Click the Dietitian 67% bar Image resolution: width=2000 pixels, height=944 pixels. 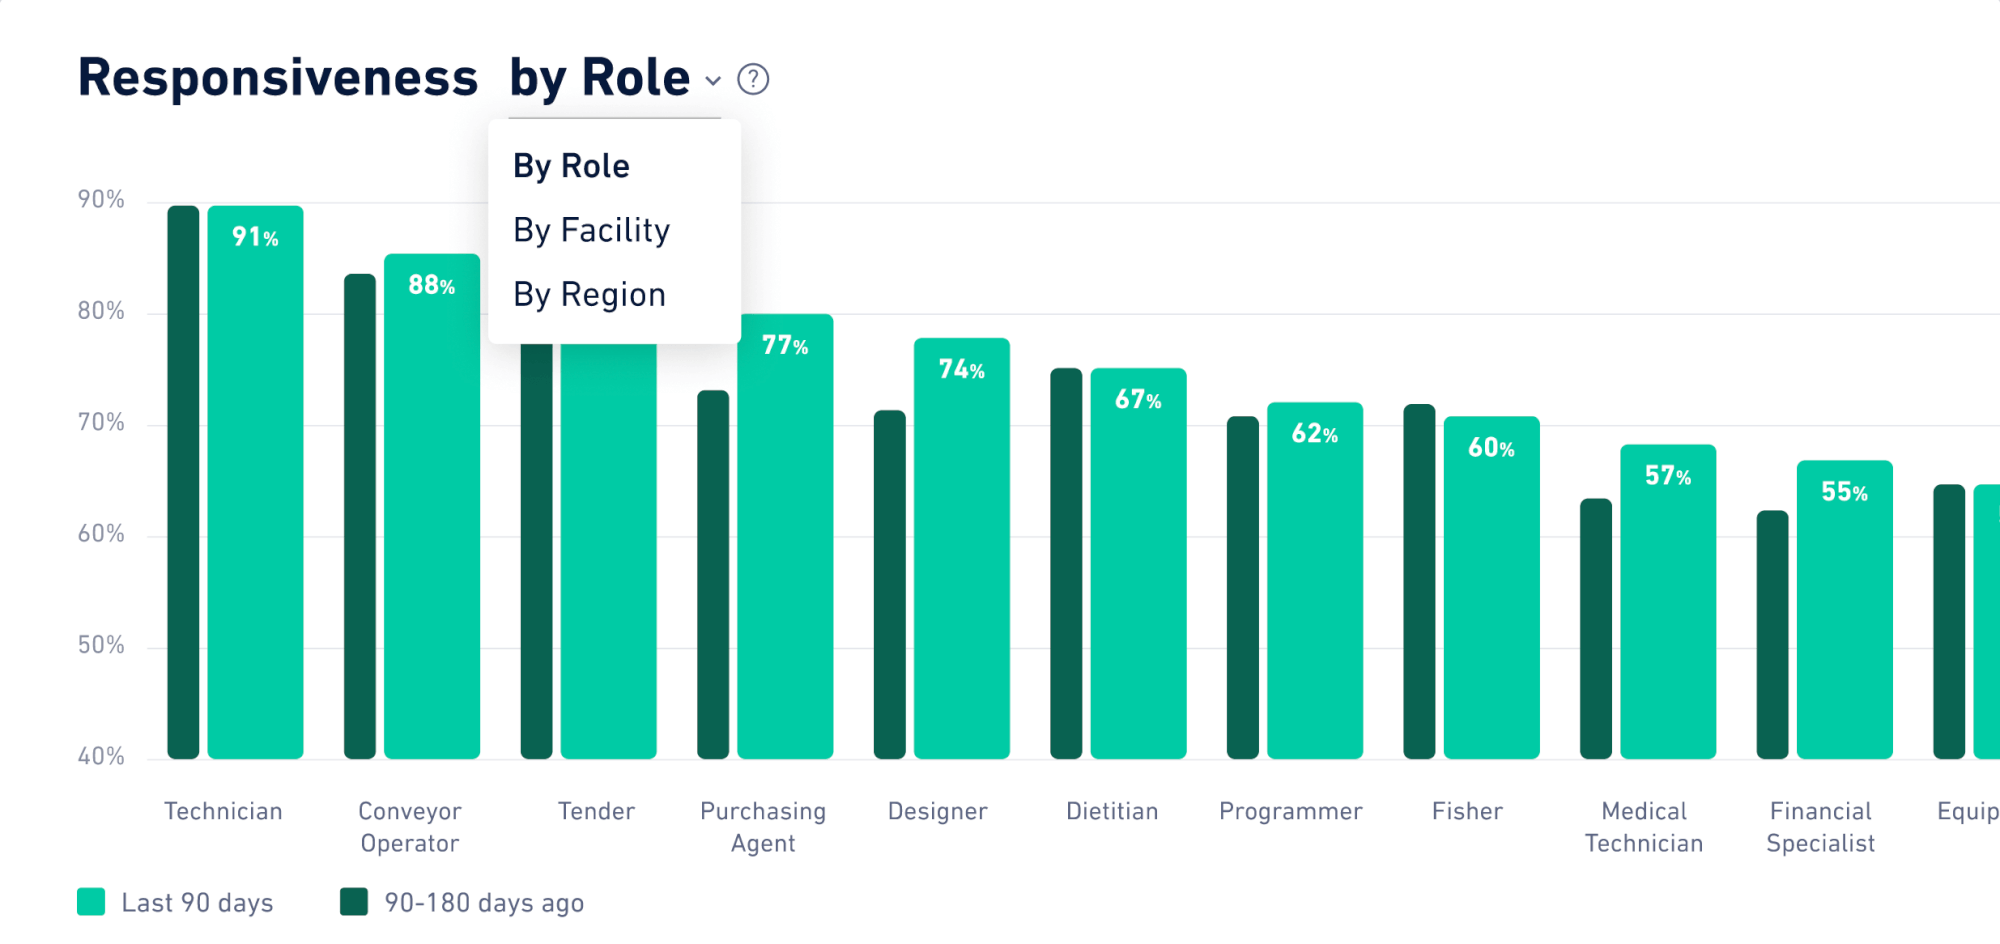[x=1137, y=560]
